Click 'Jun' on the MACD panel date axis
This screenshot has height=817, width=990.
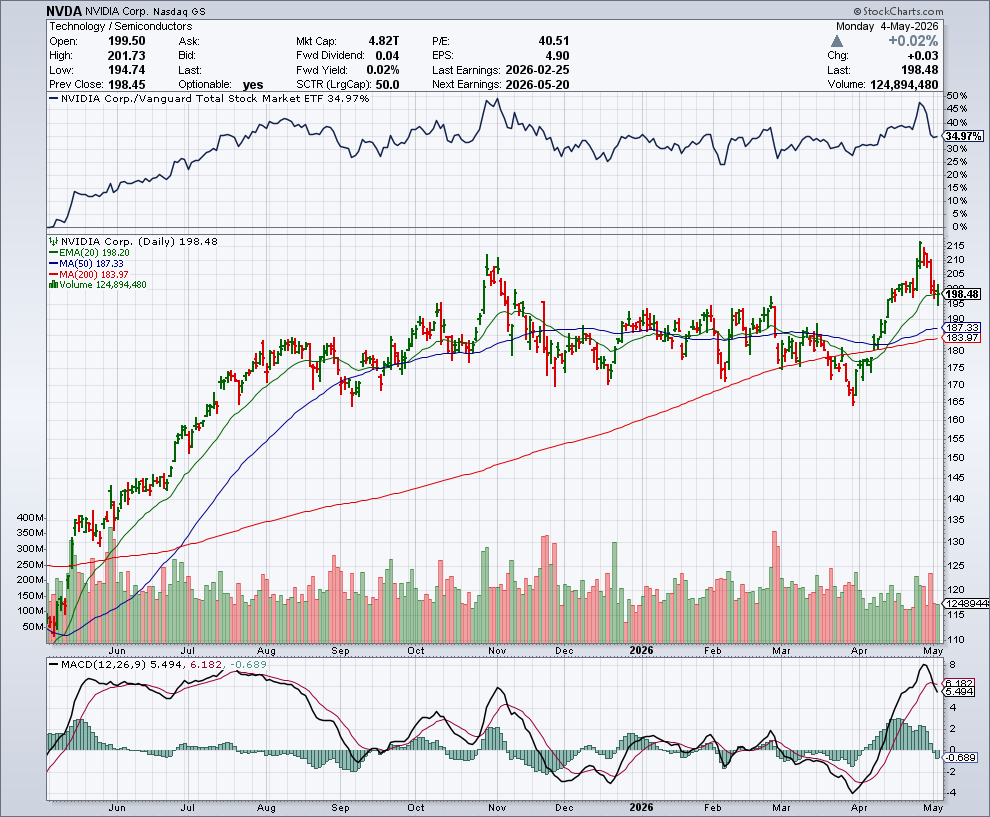117,808
